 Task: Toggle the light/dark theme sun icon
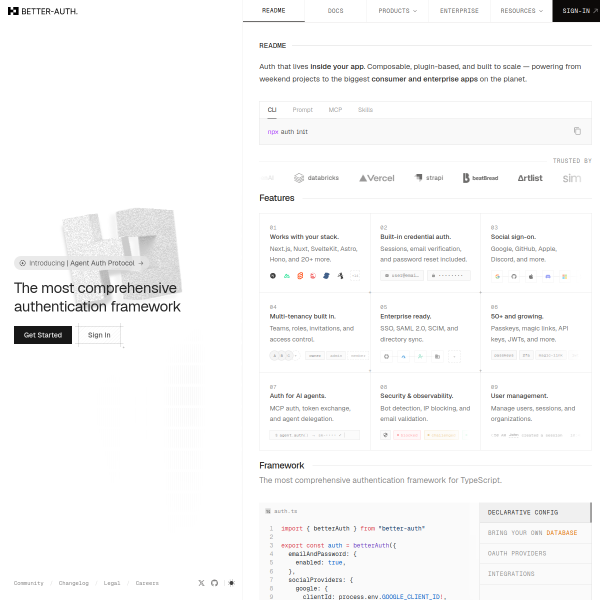click(x=232, y=583)
